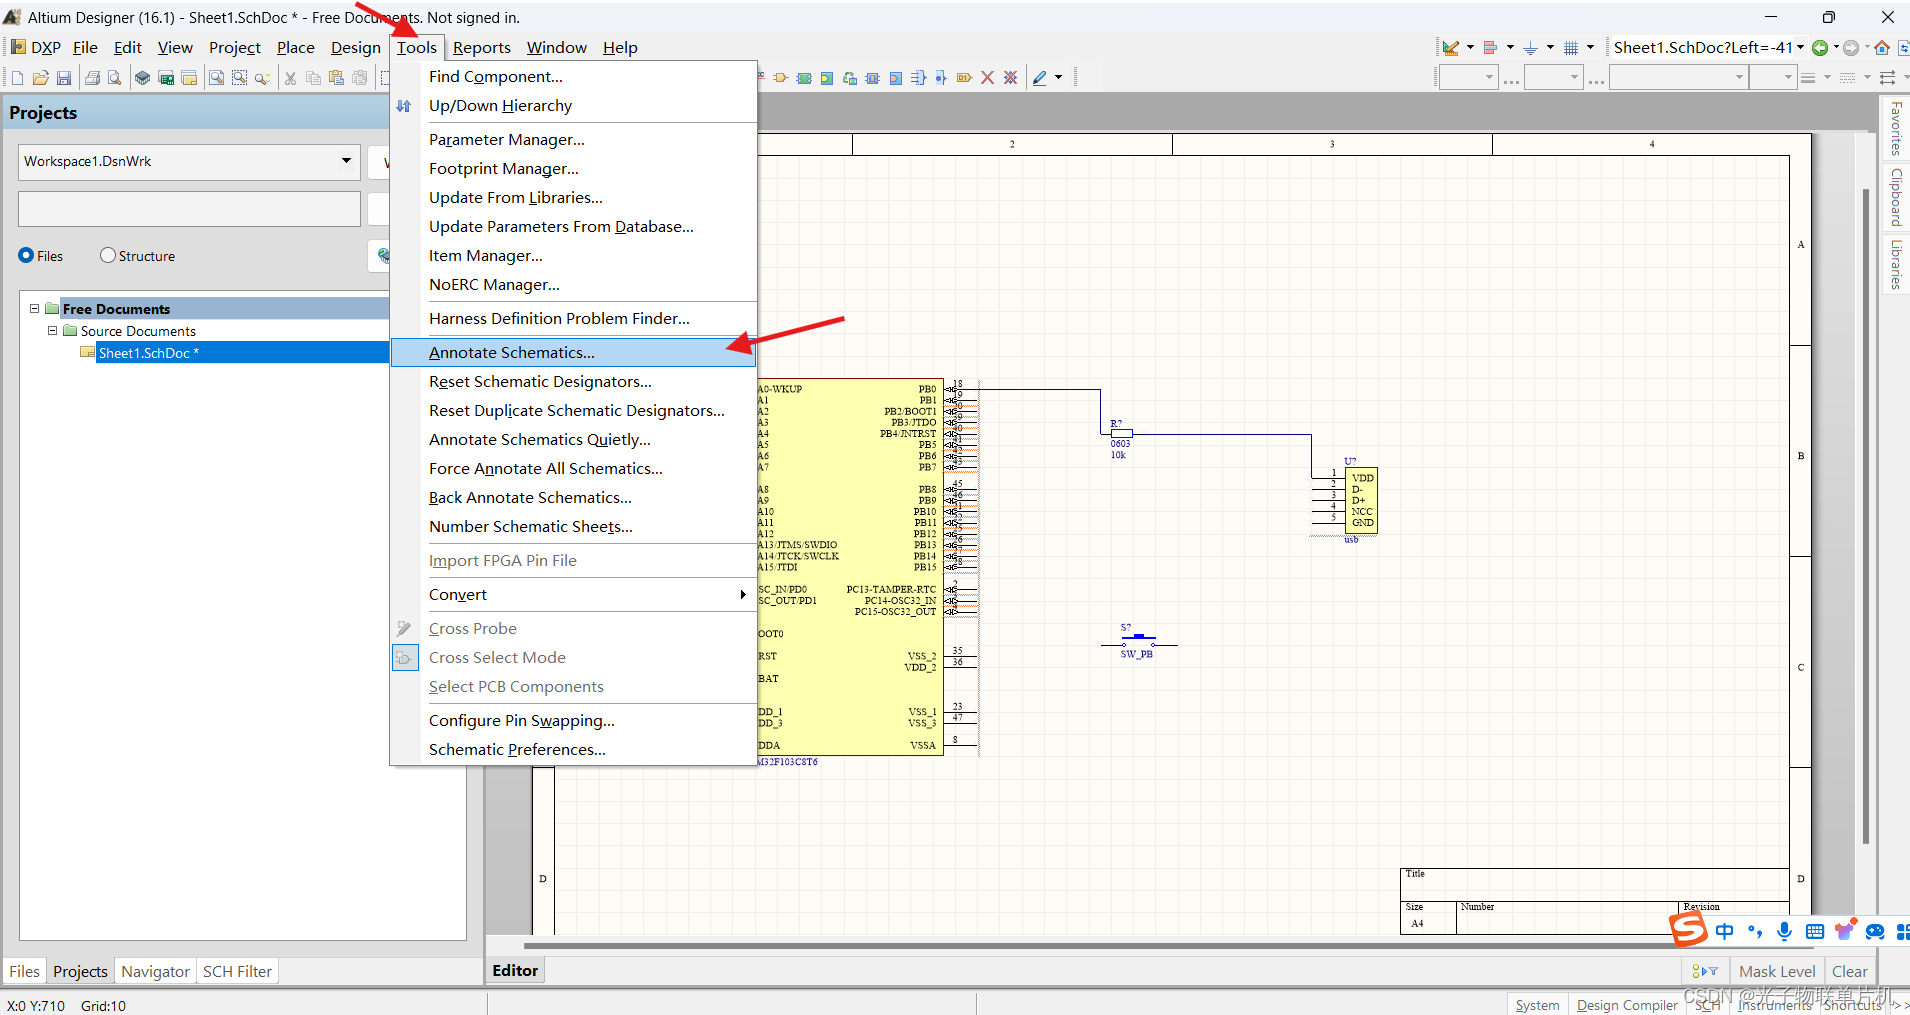This screenshot has height=1015, width=1910.
Task: Click the Print toolbar icon
Action: pos(92,78)
